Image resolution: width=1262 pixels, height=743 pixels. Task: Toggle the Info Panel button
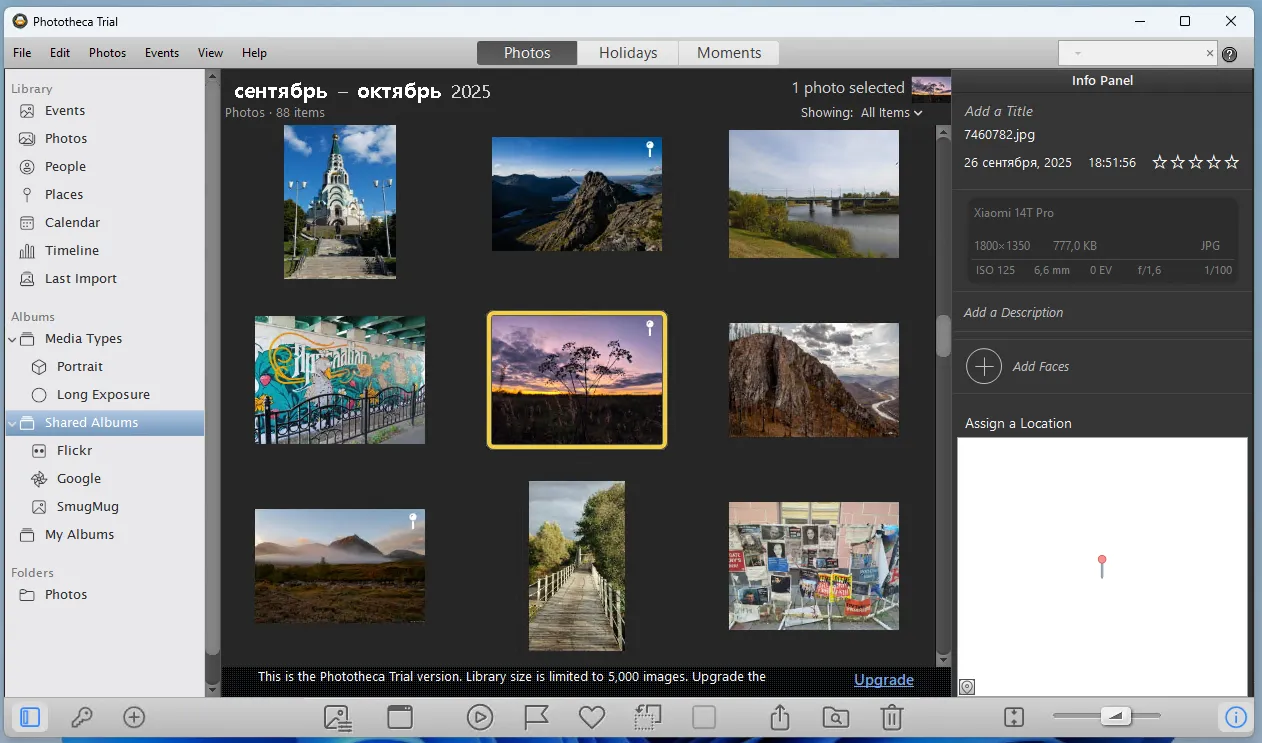(x=1236, y=717)
